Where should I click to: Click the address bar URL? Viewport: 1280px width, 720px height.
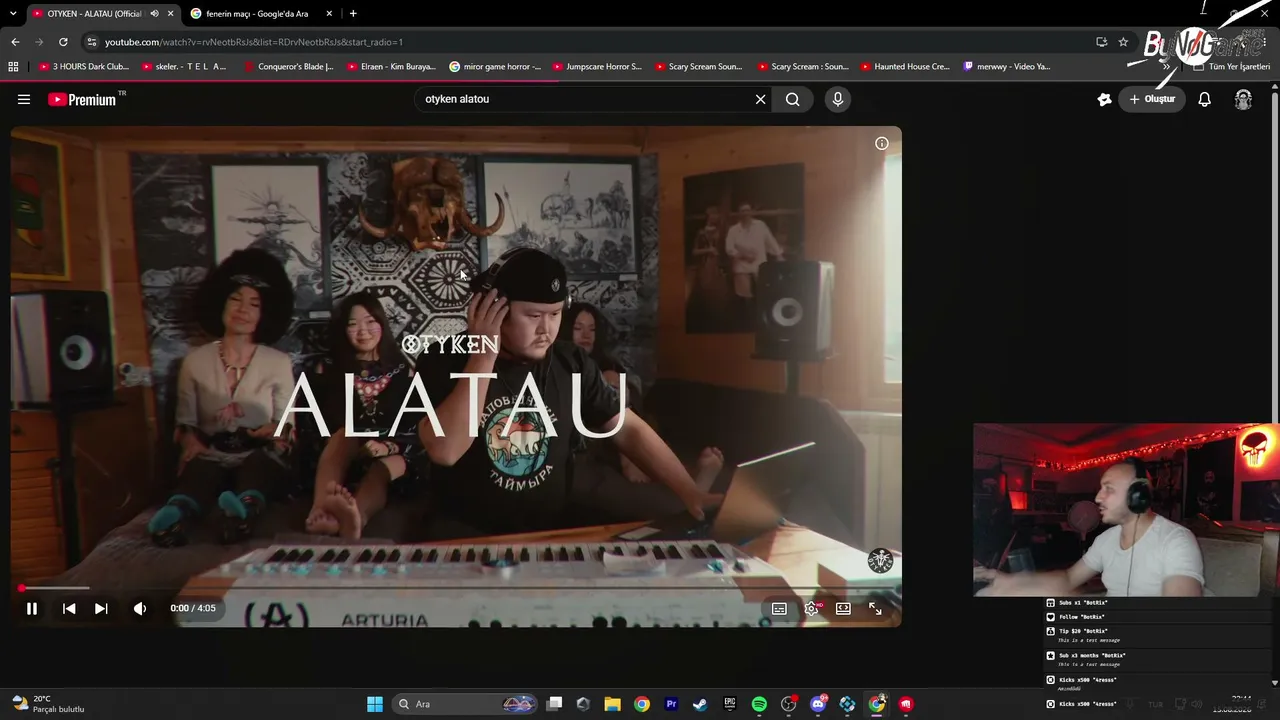[254, 42]
